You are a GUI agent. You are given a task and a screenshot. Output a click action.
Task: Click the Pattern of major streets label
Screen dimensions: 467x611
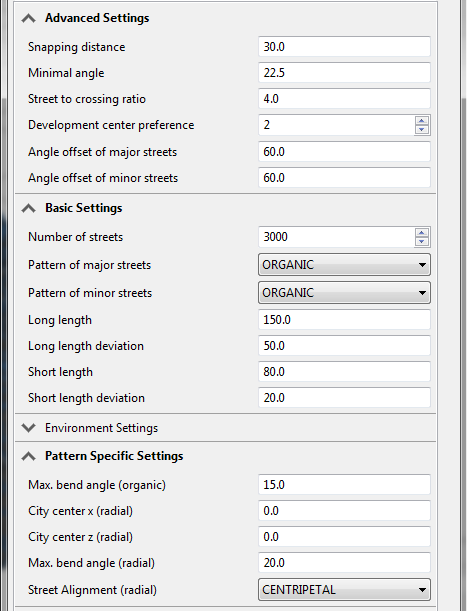point(90,265)
